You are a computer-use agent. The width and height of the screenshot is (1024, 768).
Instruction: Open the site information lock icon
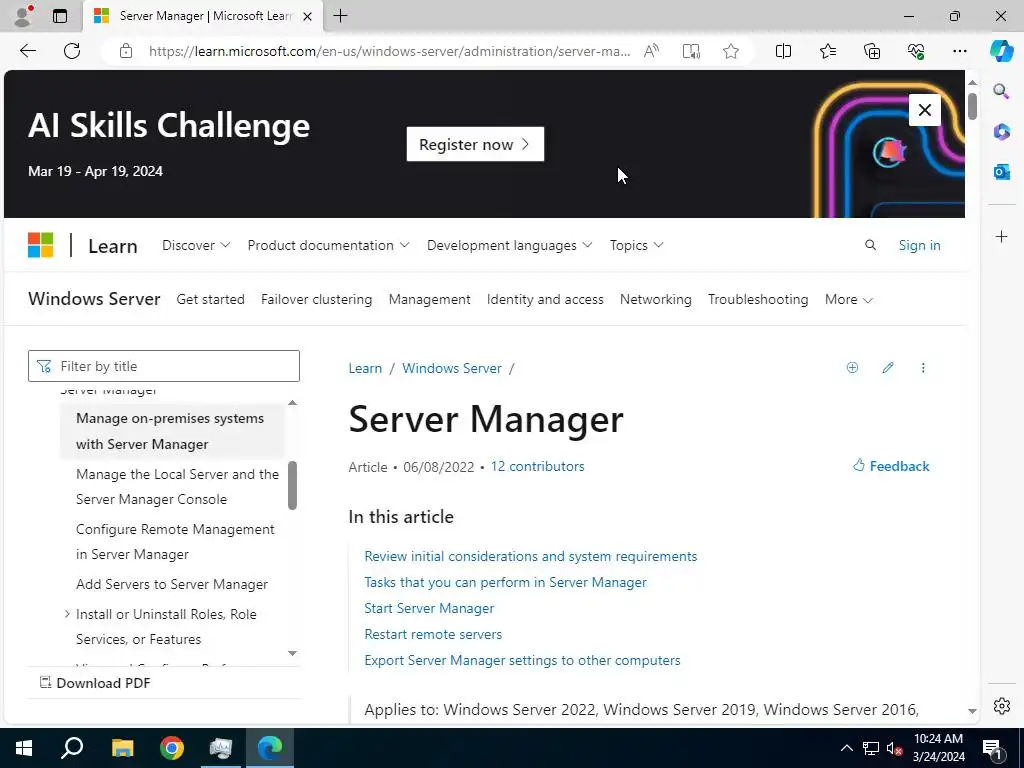click(126, 51)
